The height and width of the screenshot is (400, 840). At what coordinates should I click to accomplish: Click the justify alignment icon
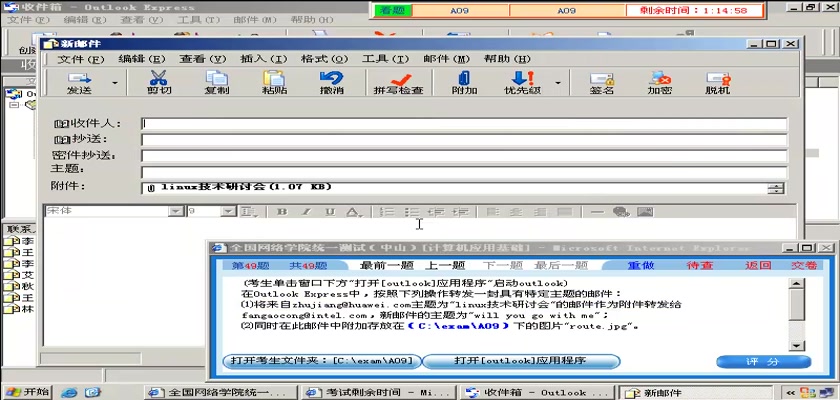(x=565, y=212)
